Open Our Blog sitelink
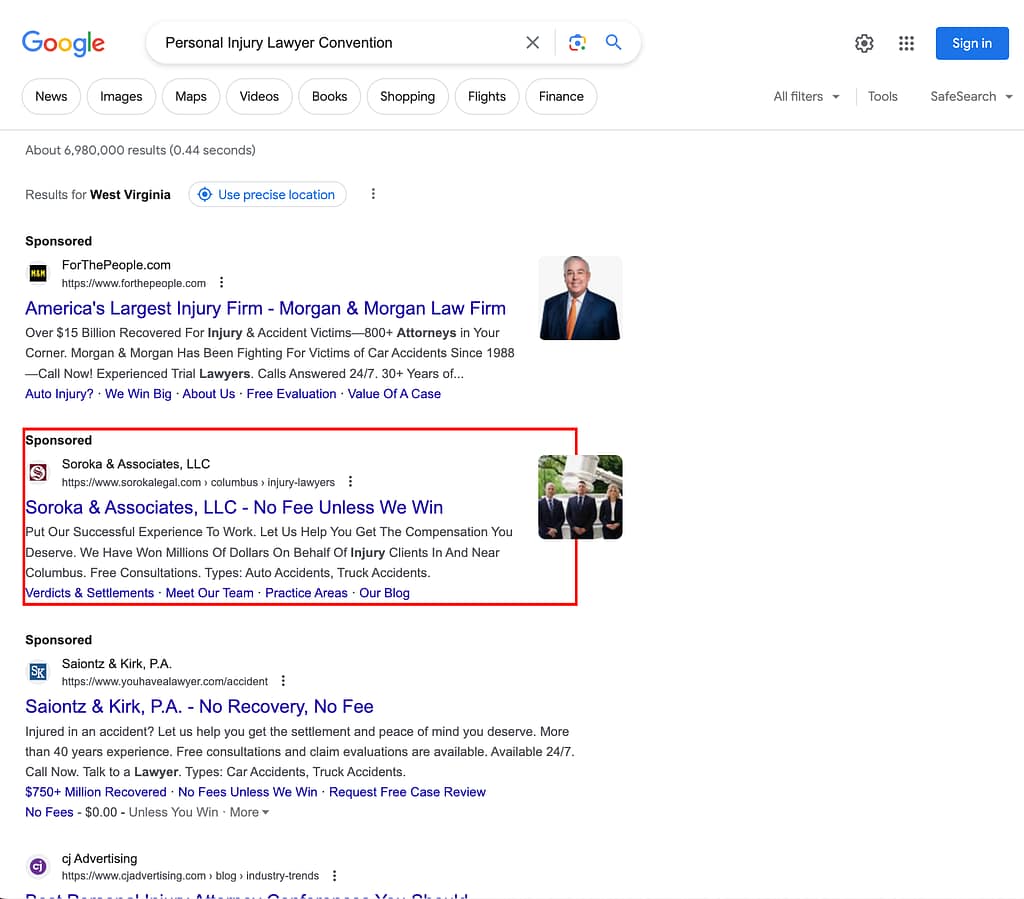The width and height of the screenshot is (1024, 899). (x=384, y=593)
